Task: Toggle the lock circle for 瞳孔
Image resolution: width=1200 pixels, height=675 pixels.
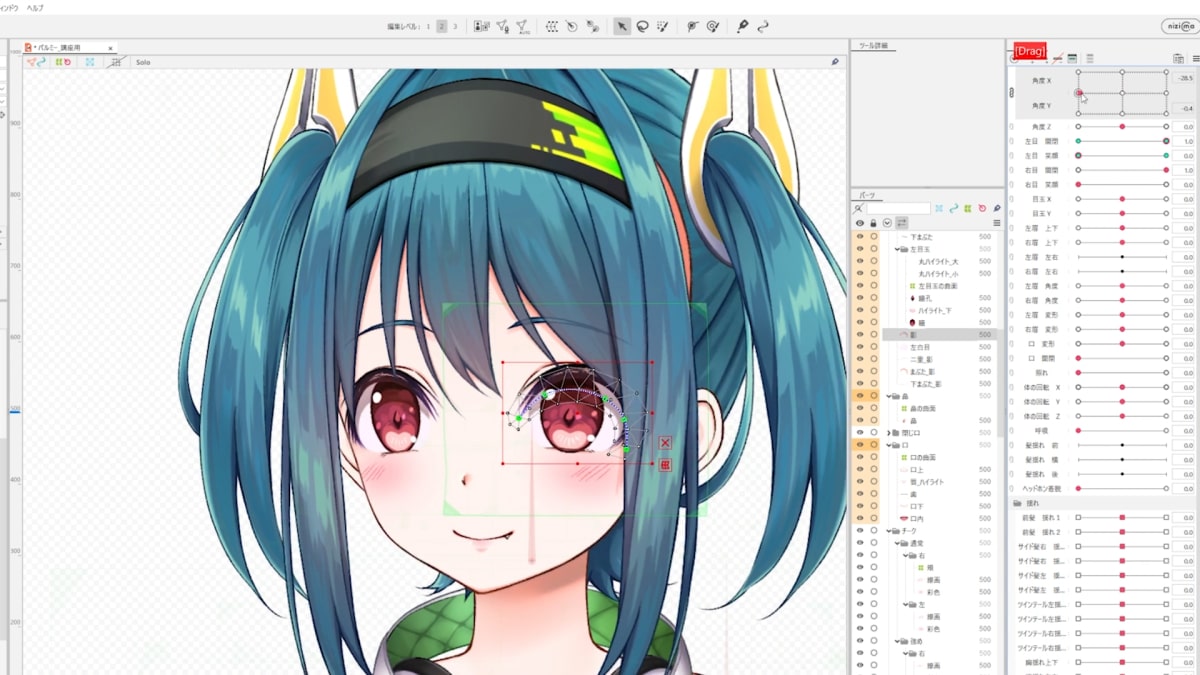Action: [873, 298]
